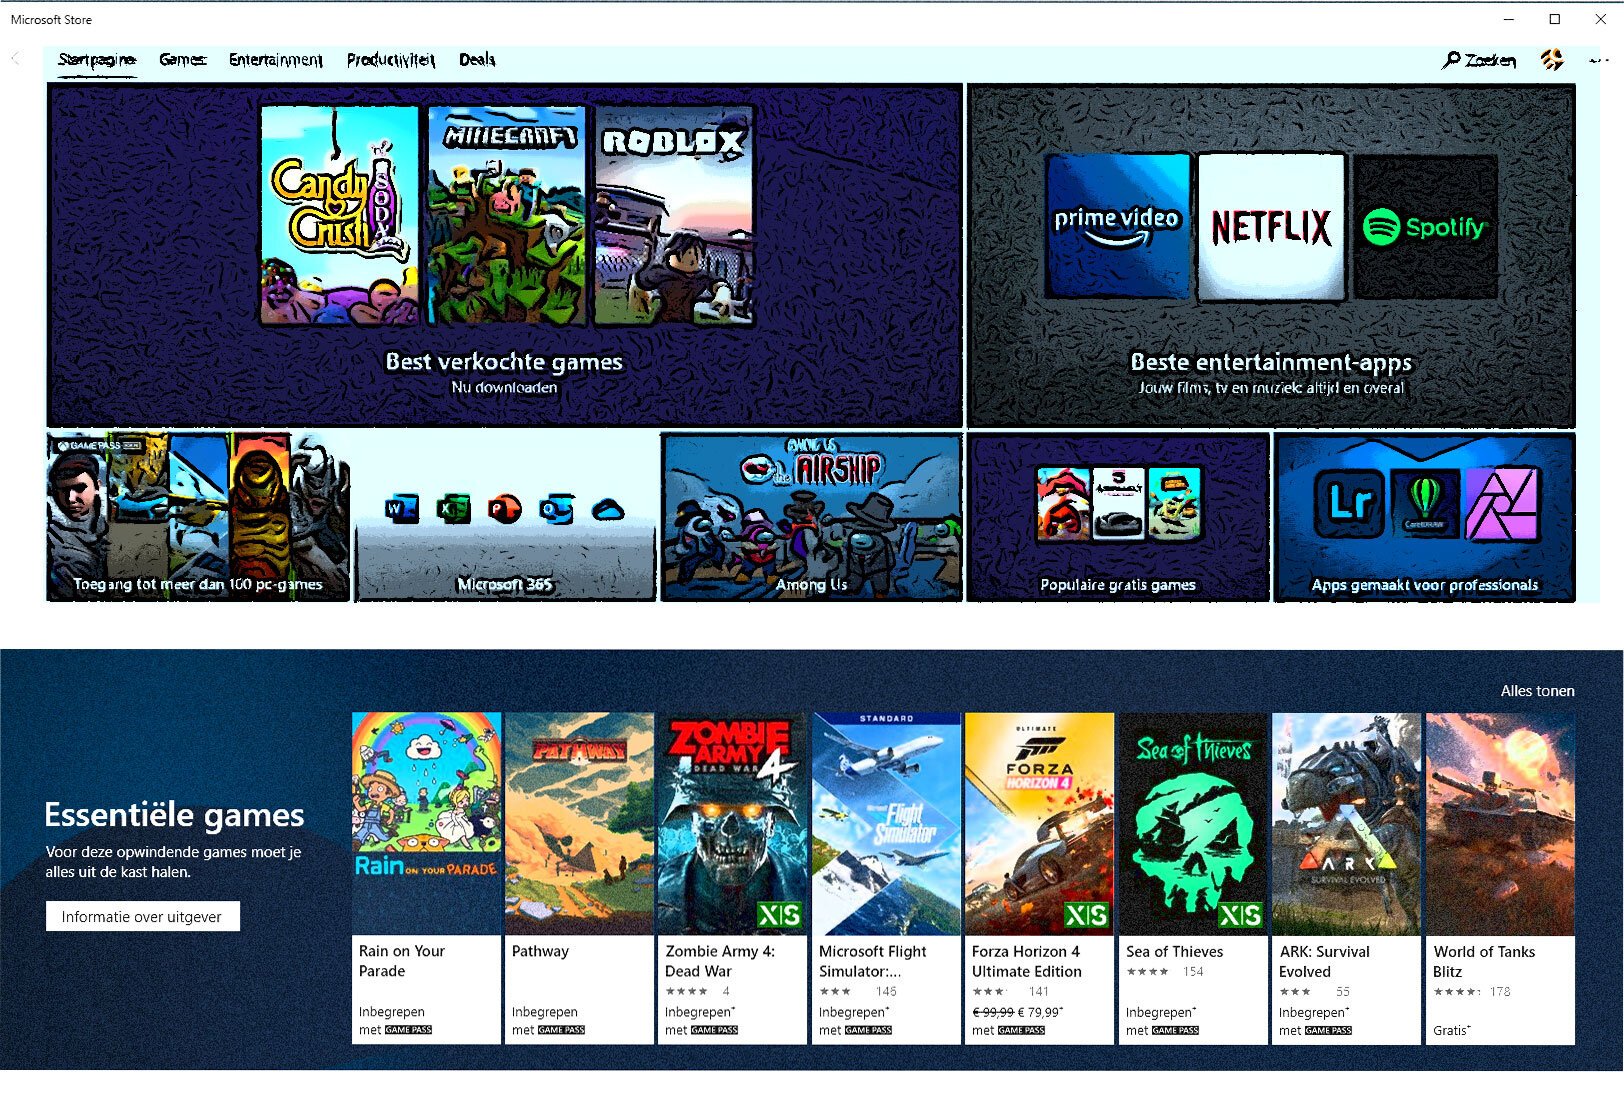Open Forza Horizon 4 Ultimate Edition card

1039,878
